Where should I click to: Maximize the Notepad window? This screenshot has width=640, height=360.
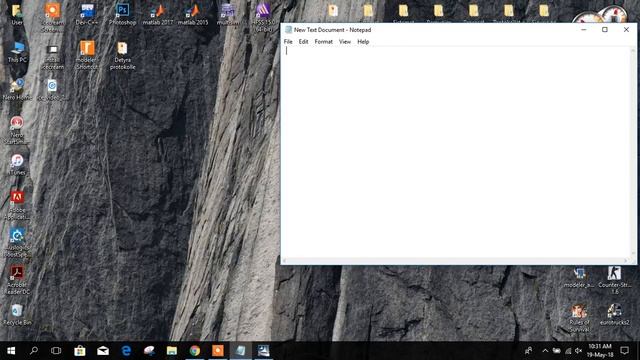coord(604,30)
